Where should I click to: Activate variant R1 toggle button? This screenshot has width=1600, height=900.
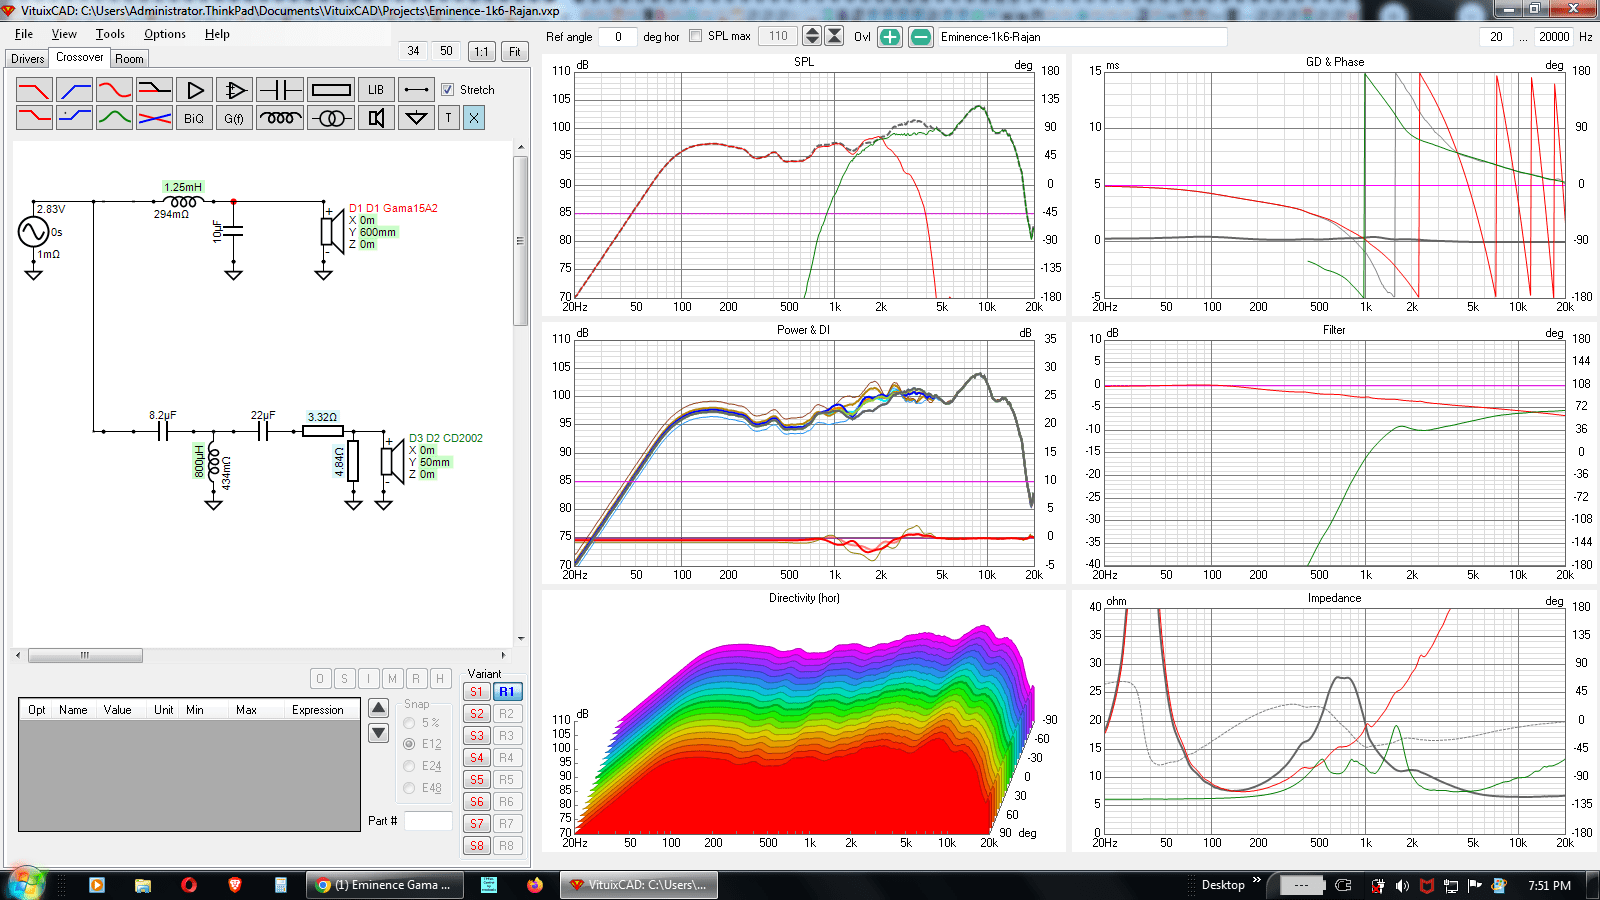(507, 692)
